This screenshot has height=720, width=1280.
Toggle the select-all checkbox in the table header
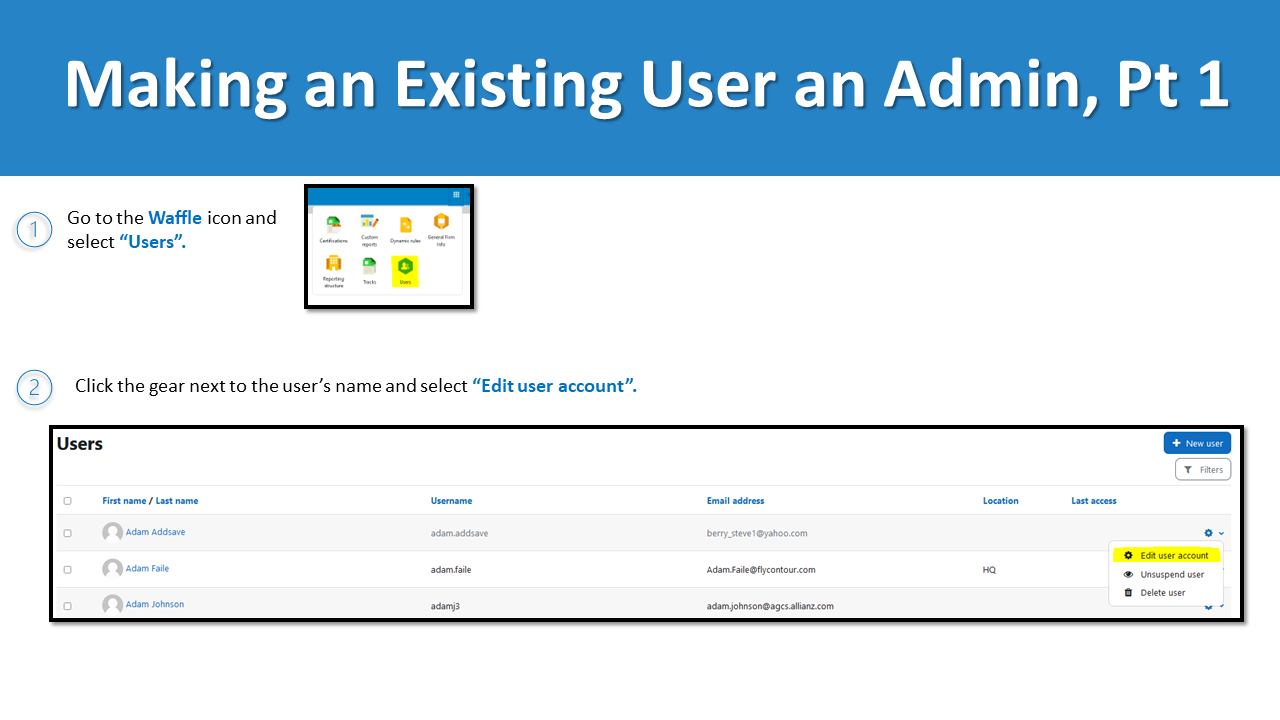coord(67,500)
